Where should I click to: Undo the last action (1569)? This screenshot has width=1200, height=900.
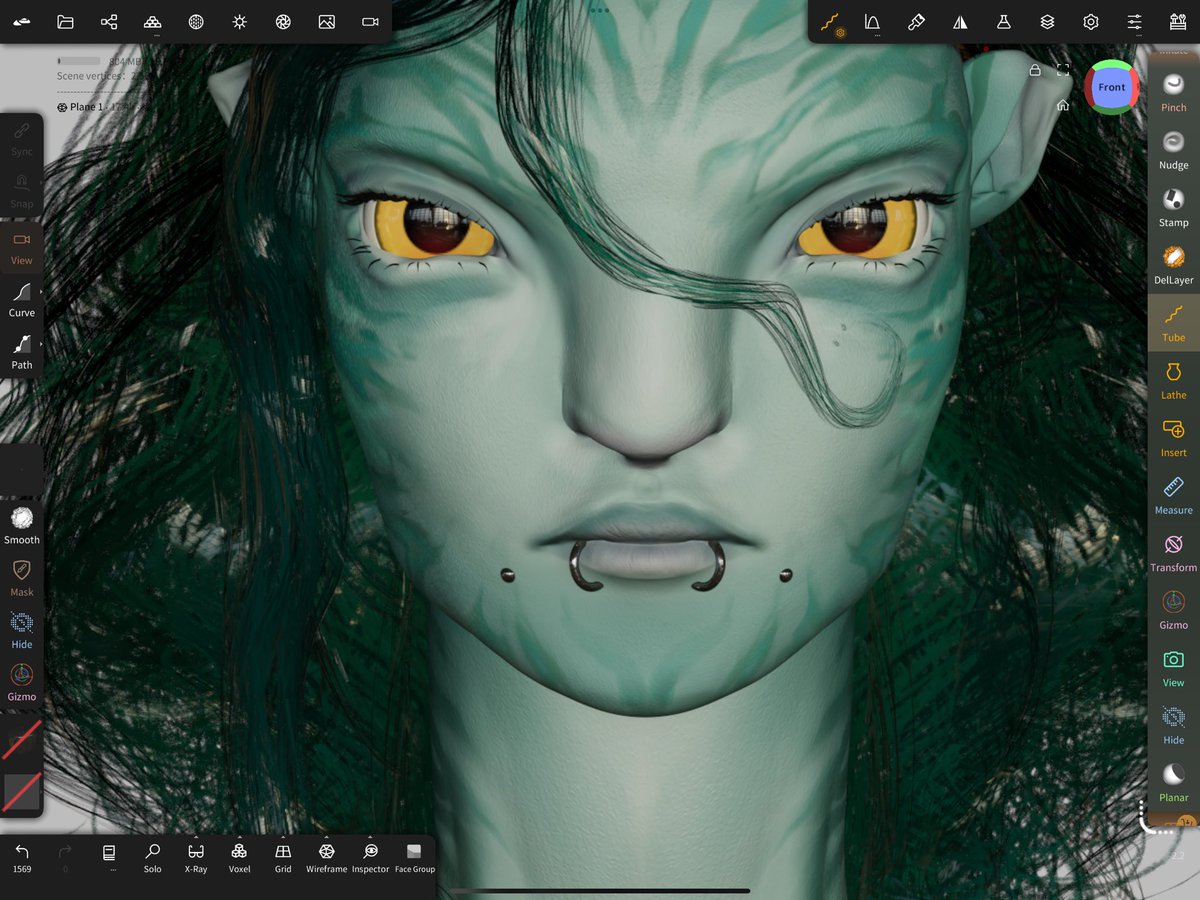click(22, 857)
